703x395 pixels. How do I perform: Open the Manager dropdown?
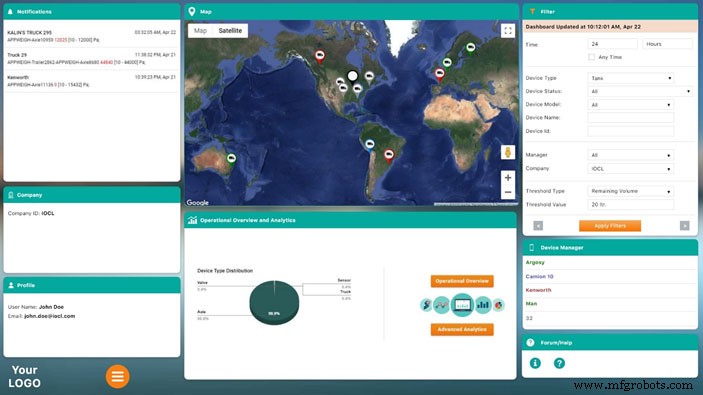coord(630,155)
